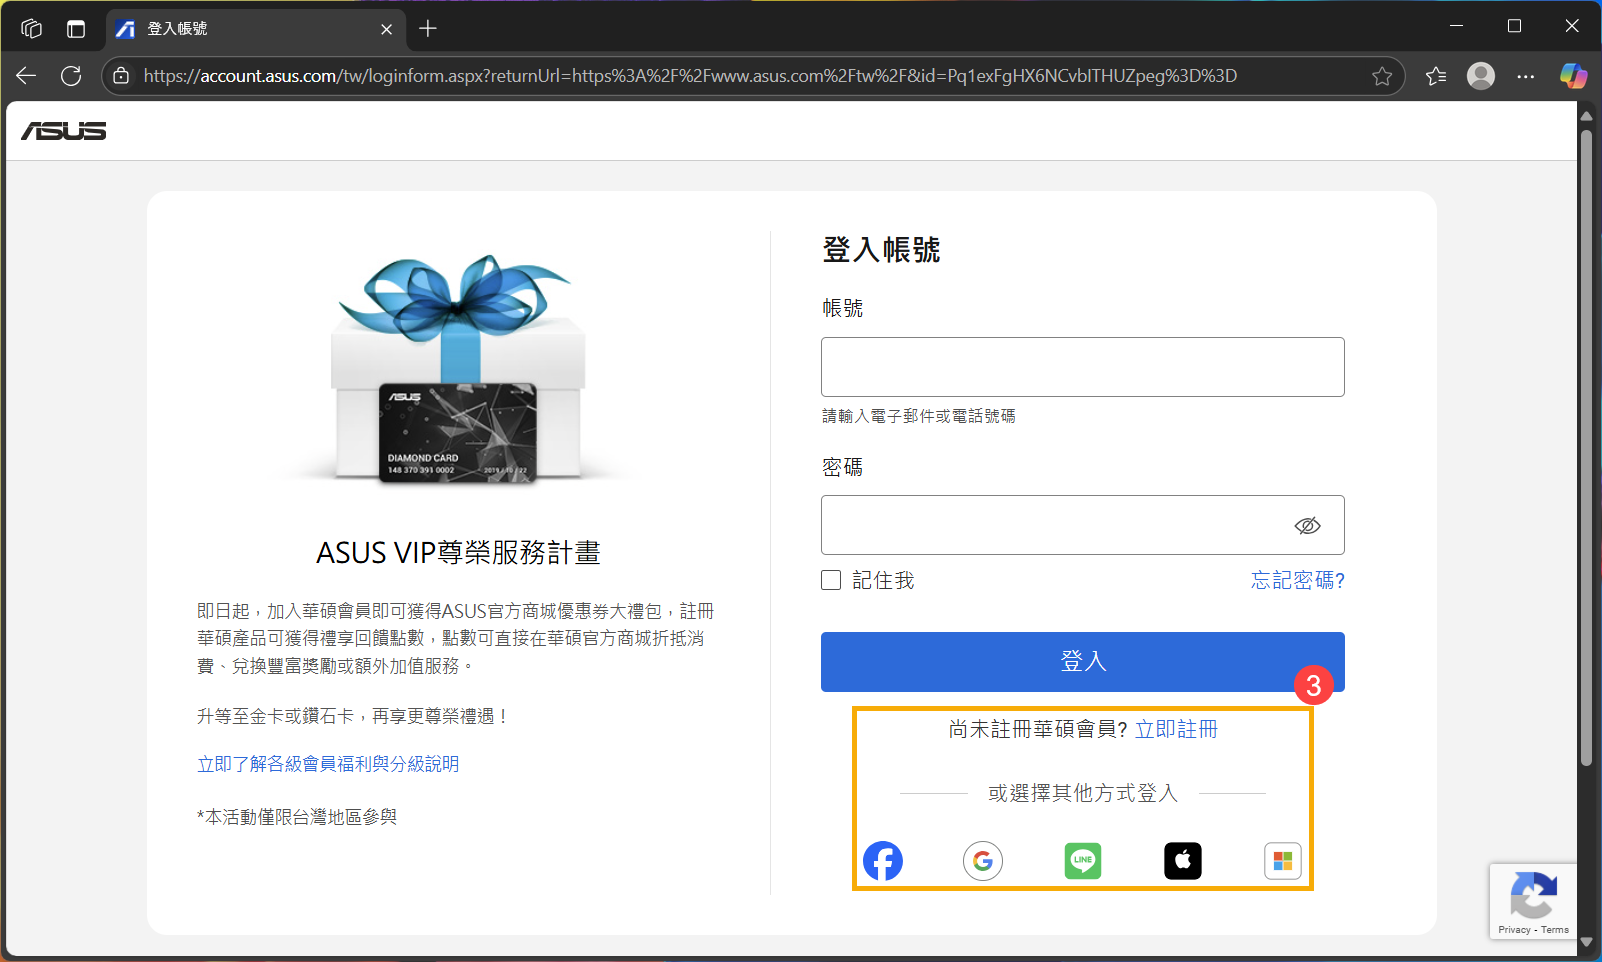
Task: Click the *本活動僅限台灣地區參與 note
Action: (297, 817)
